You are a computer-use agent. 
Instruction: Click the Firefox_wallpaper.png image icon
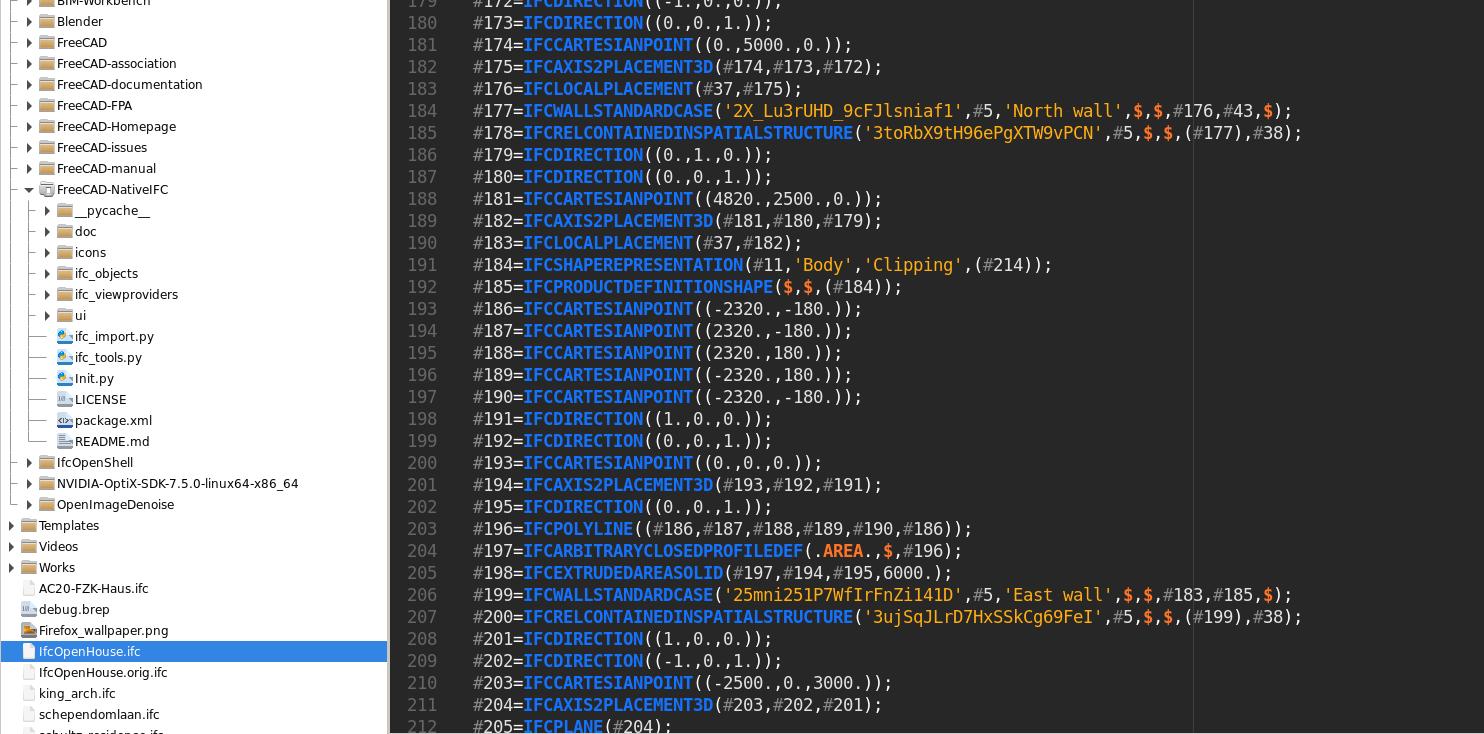coord(29,631)
